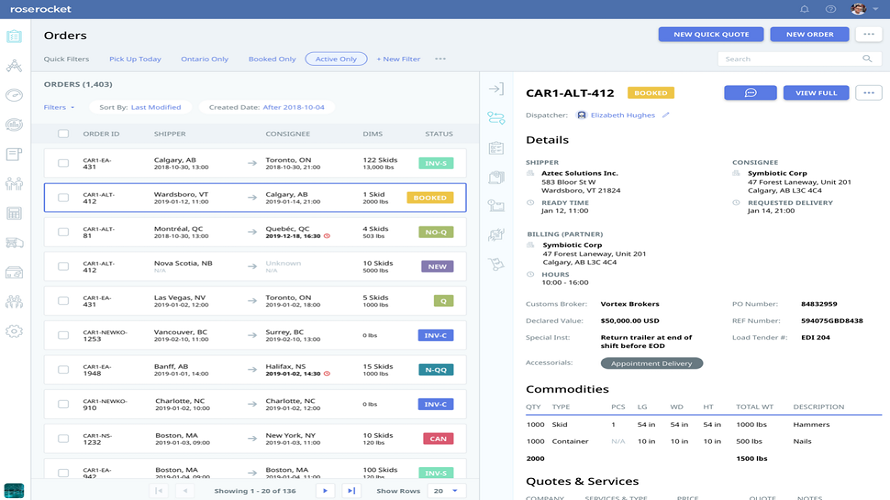Check the box for CAR1-EA-431 Calgary order
The image size is (890, 500).
(x=64, y=163)
